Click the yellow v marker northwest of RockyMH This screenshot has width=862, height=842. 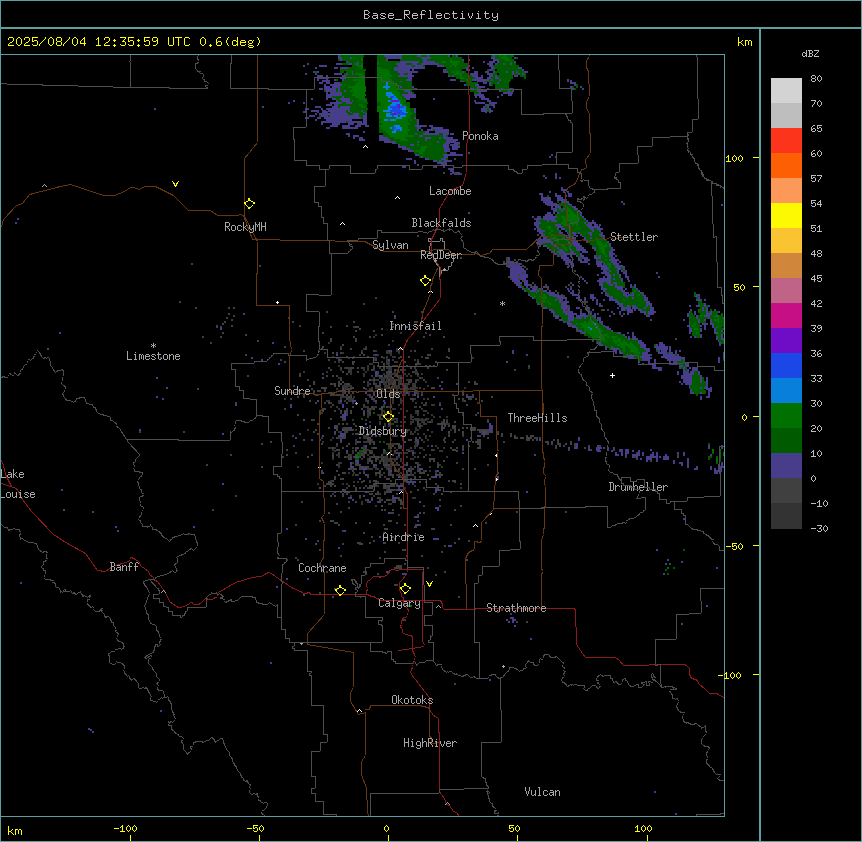point(175,184)
